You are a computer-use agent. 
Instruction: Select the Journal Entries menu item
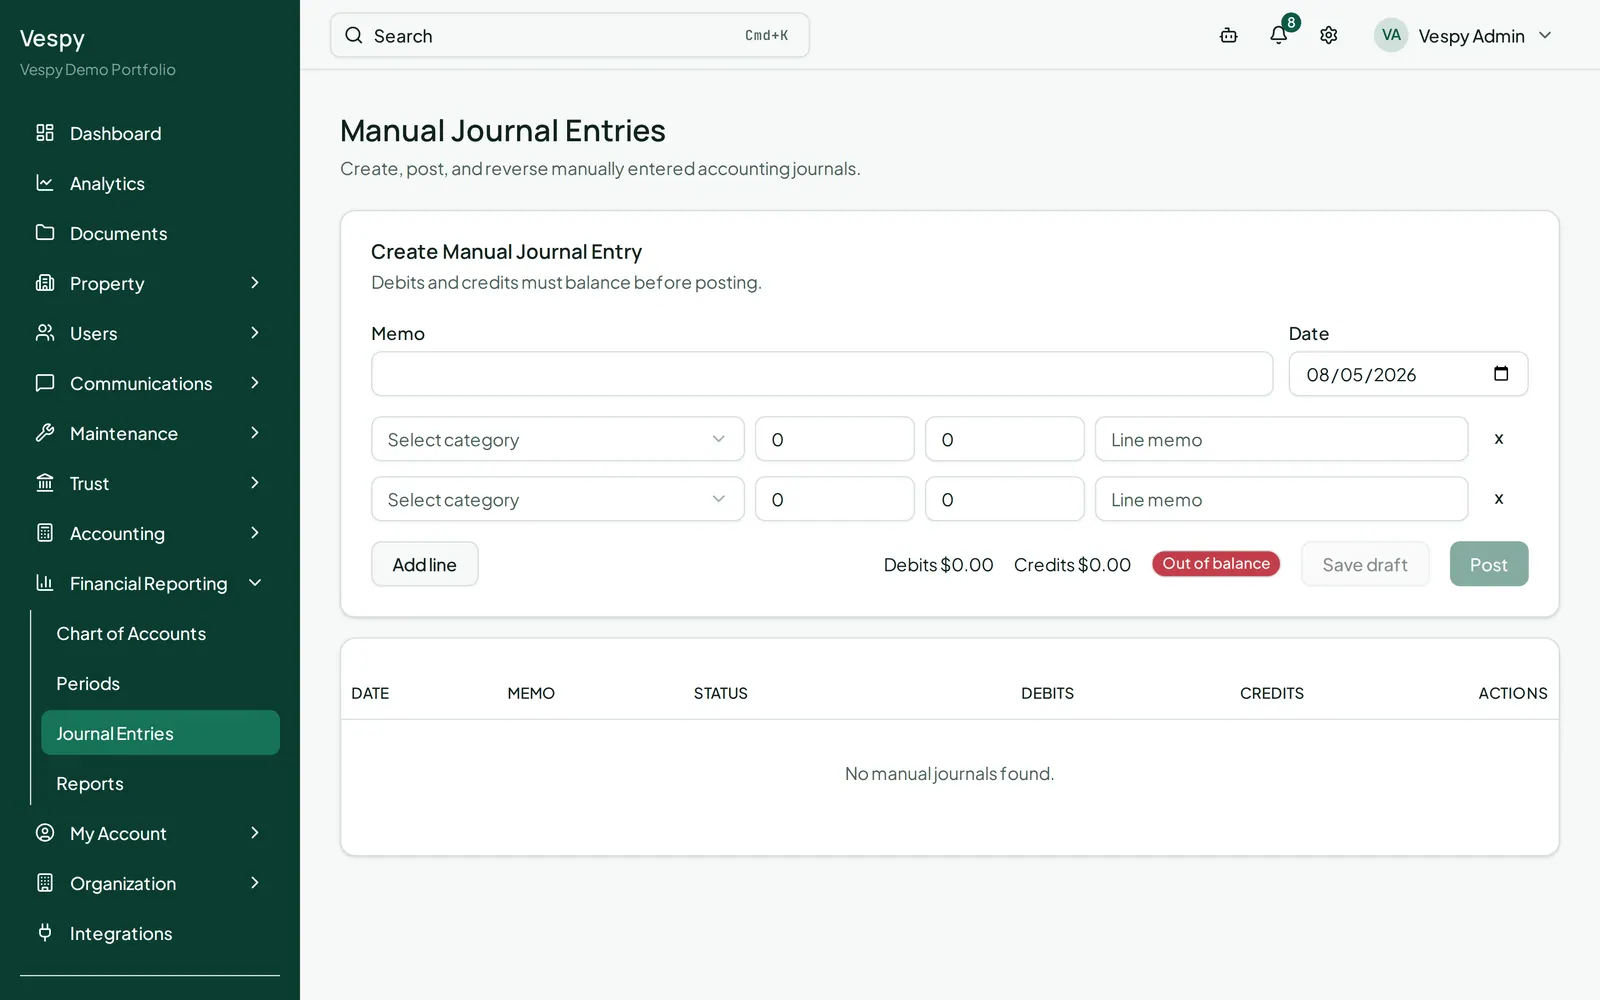tap(160, 733)
